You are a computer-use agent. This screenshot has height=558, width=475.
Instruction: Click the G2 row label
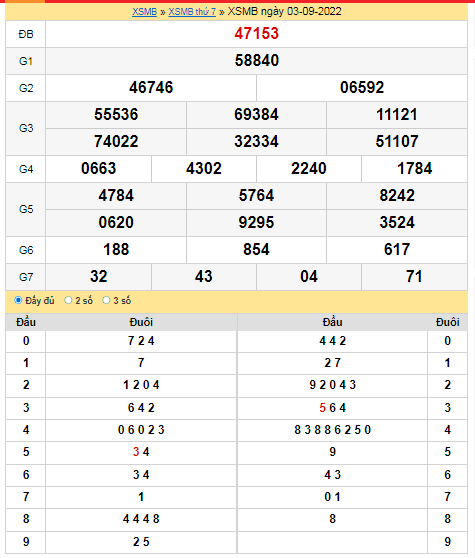point(26,88)
